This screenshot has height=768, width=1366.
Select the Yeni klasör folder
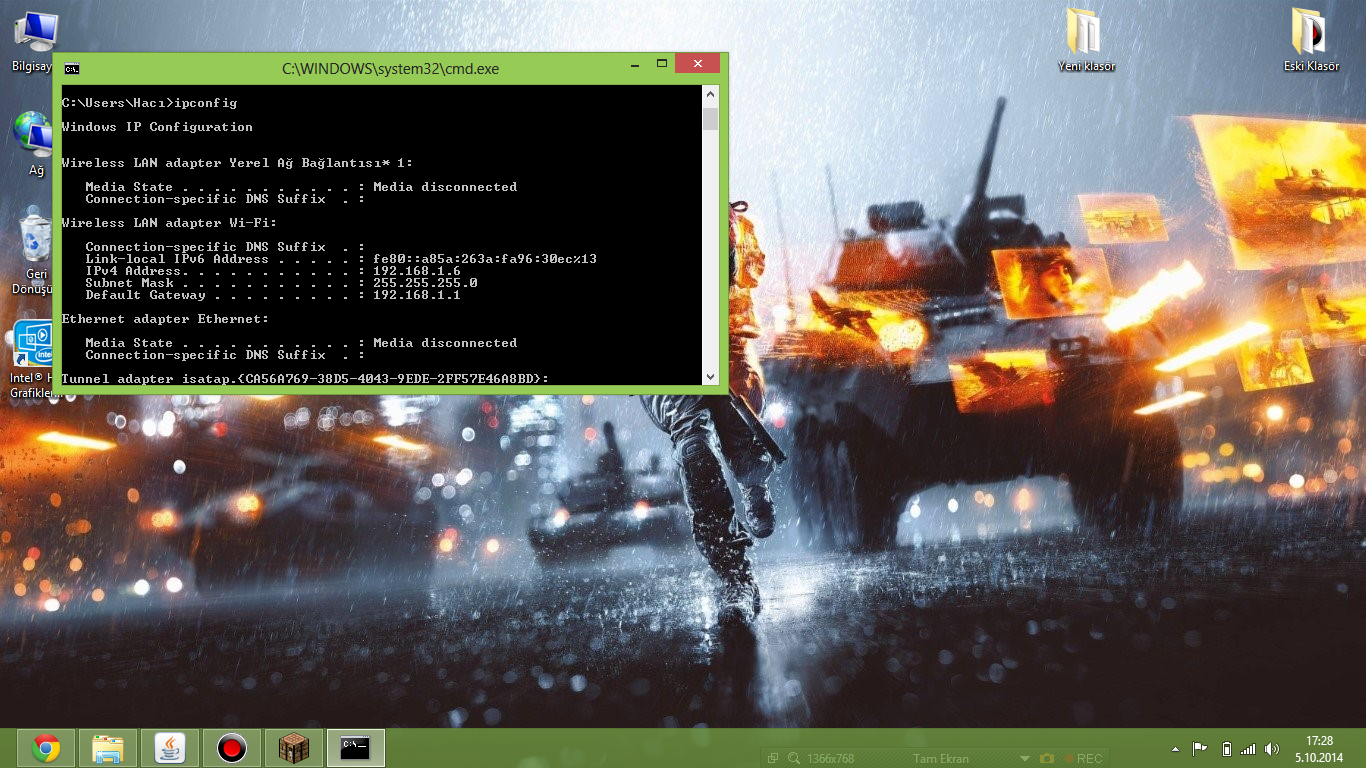coord(1086,42)
